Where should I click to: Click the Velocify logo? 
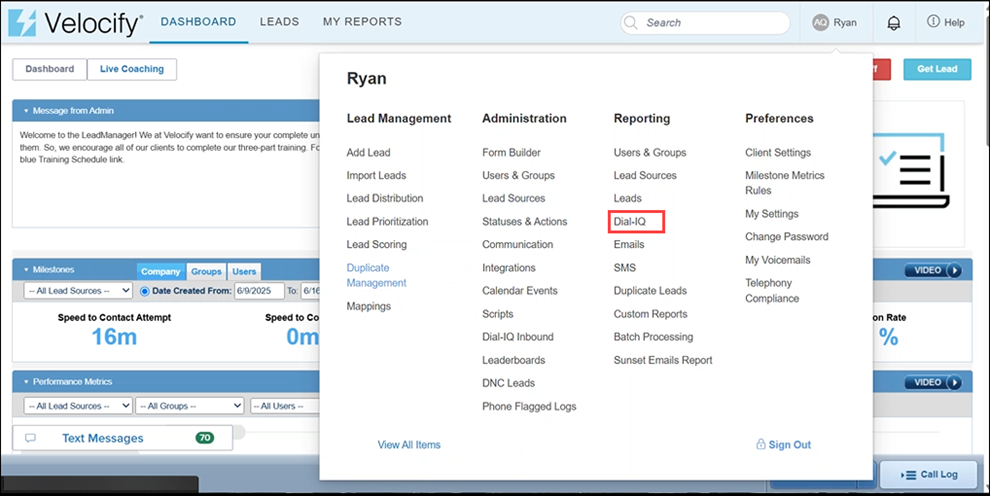pyautogui.click(x=75, y=23)
